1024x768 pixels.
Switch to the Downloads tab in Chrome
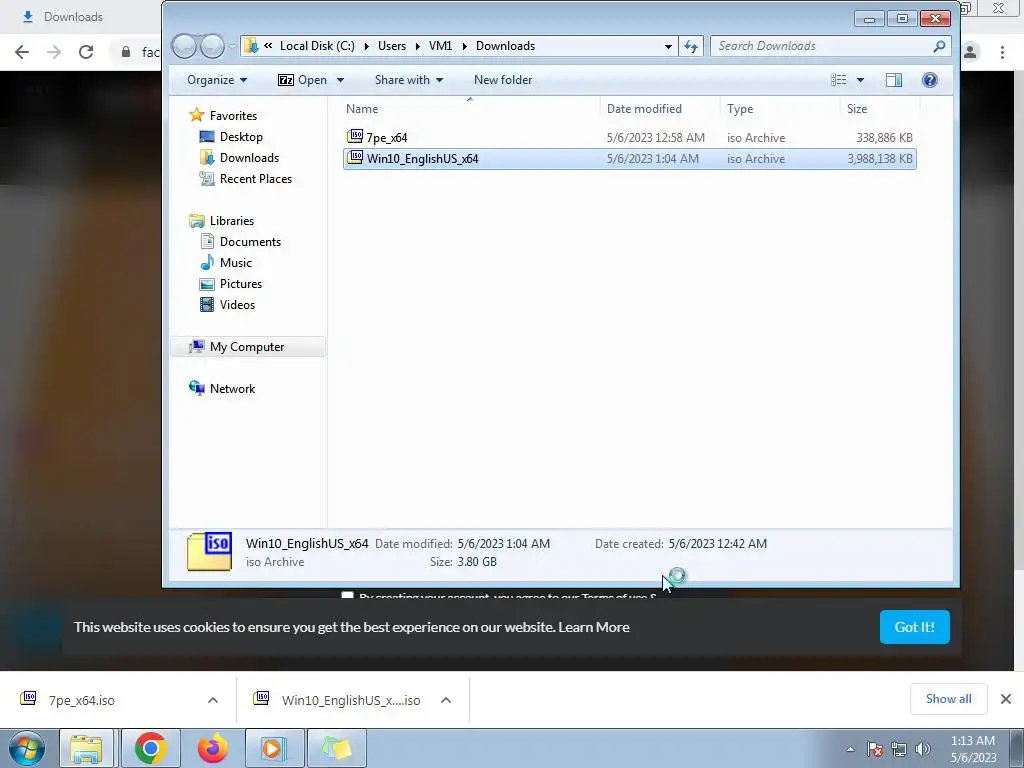73,17
